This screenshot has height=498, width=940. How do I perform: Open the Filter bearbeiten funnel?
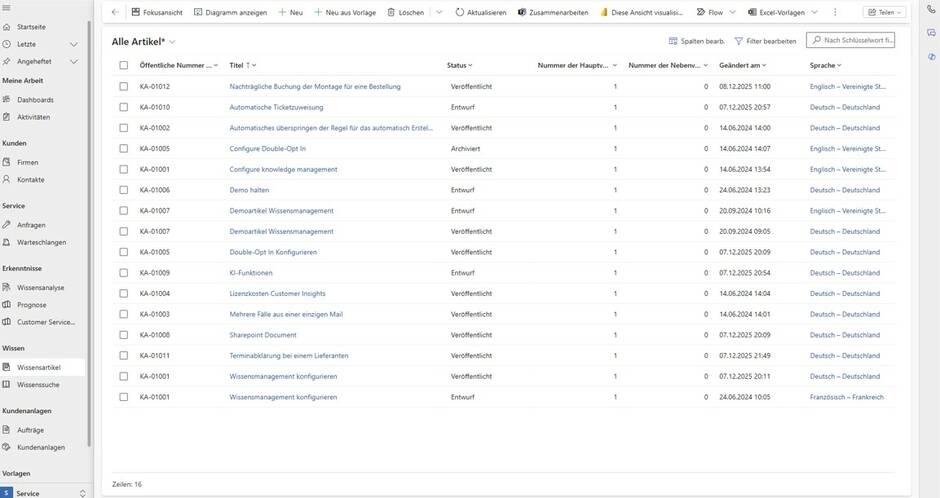click(765, 41)
